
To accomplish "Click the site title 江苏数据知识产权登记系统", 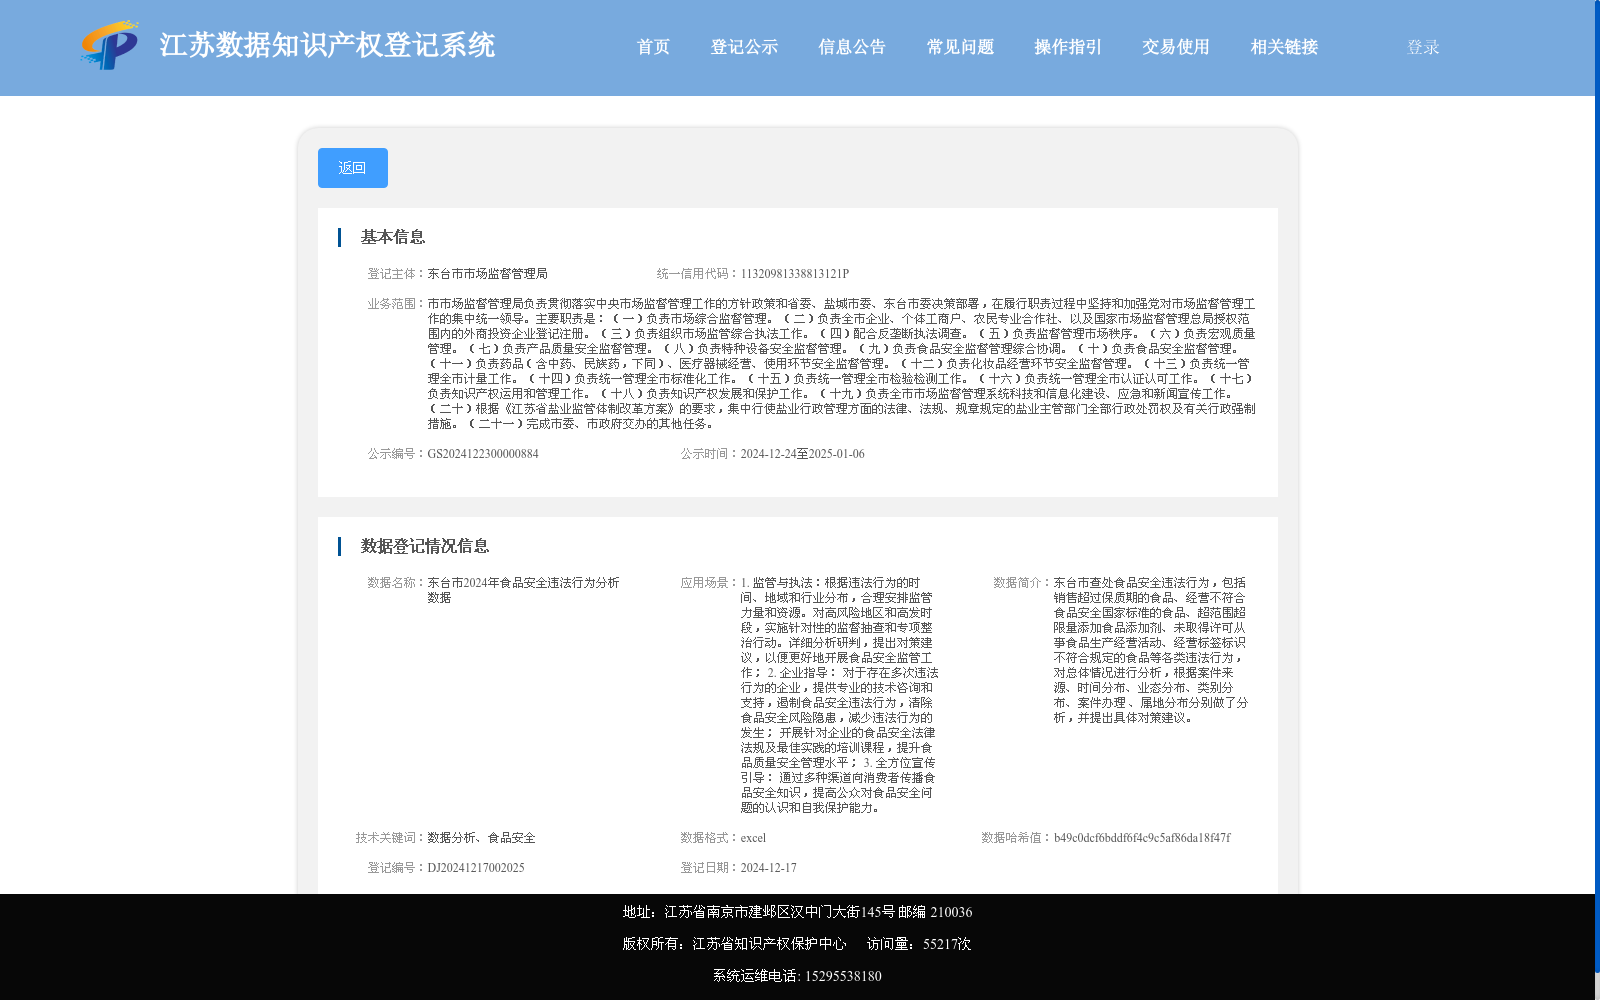I will 327,45.
